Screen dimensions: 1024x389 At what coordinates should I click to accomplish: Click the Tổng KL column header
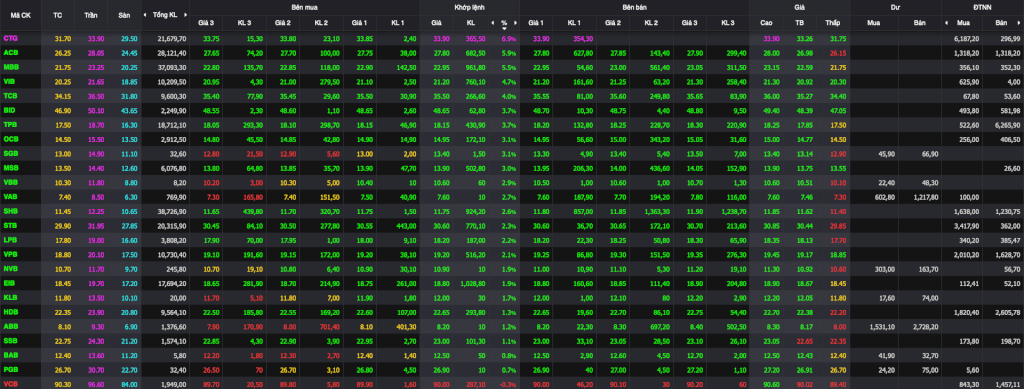point(165,14)
